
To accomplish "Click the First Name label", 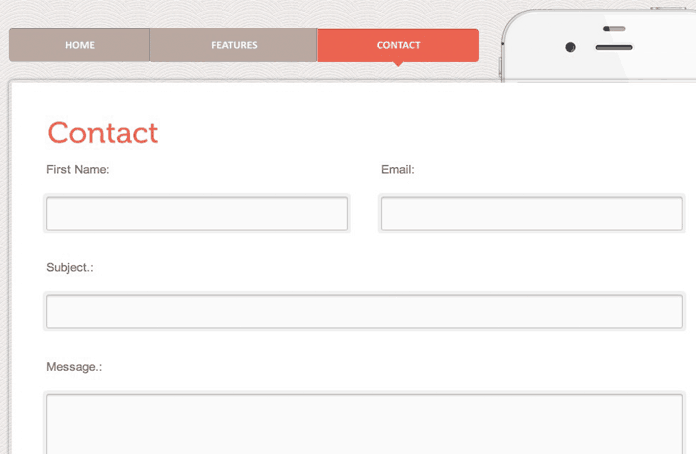I will tap(78, 170).
